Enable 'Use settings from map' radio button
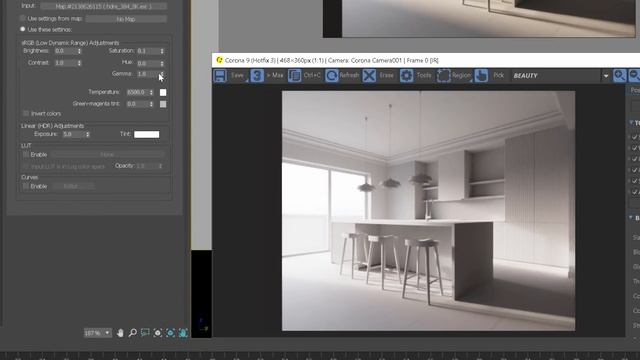The image size is (640, 360). click(23, 18)
